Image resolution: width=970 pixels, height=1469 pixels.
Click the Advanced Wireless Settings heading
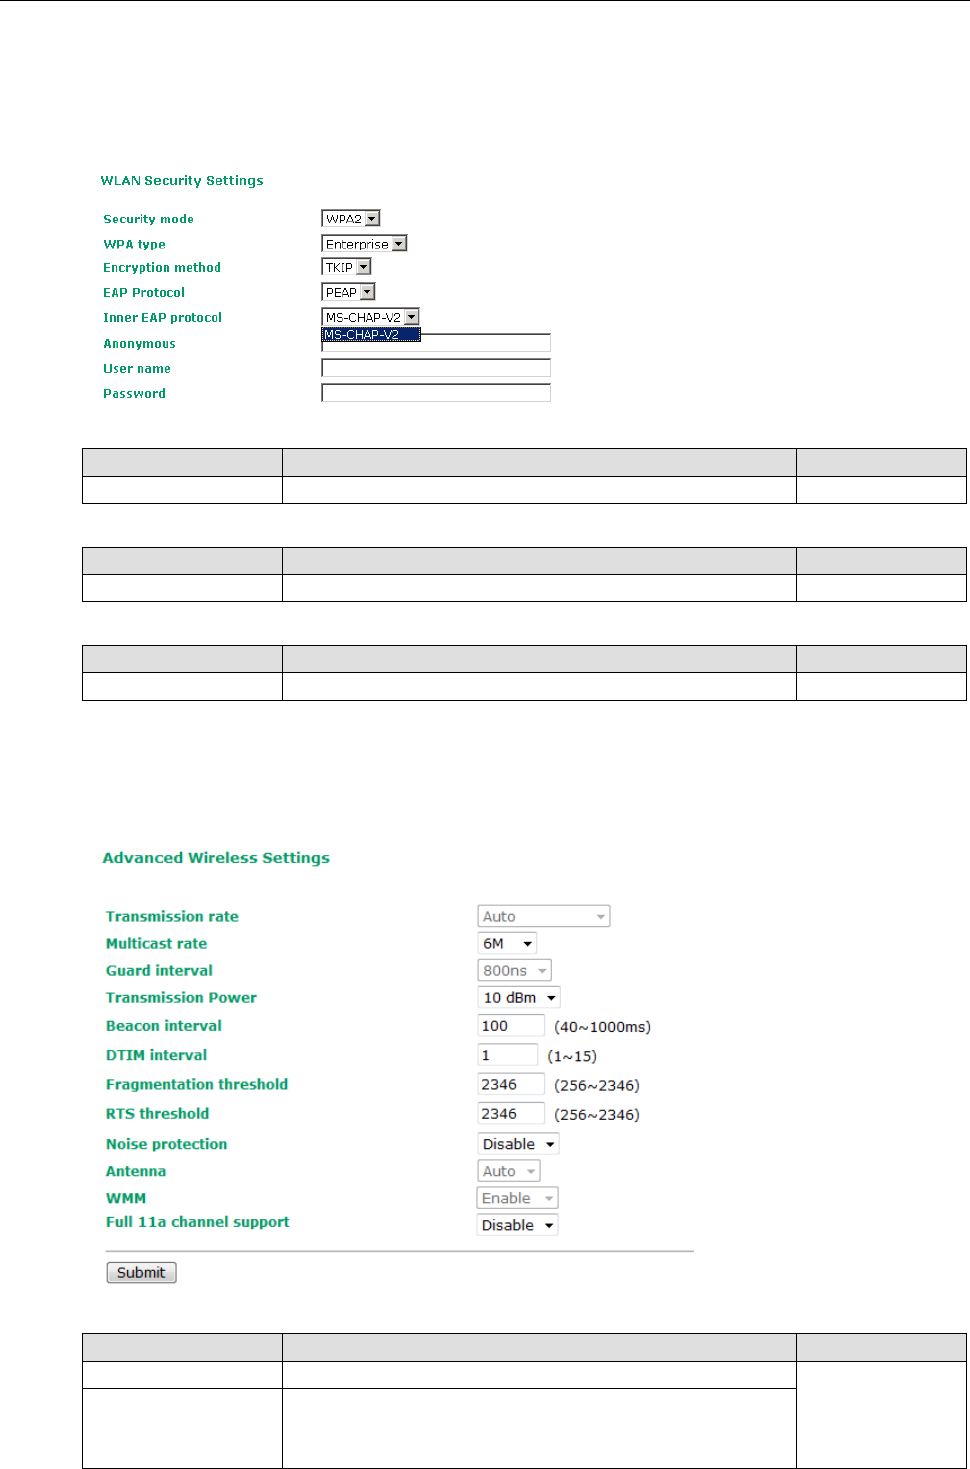click(216, 858)
